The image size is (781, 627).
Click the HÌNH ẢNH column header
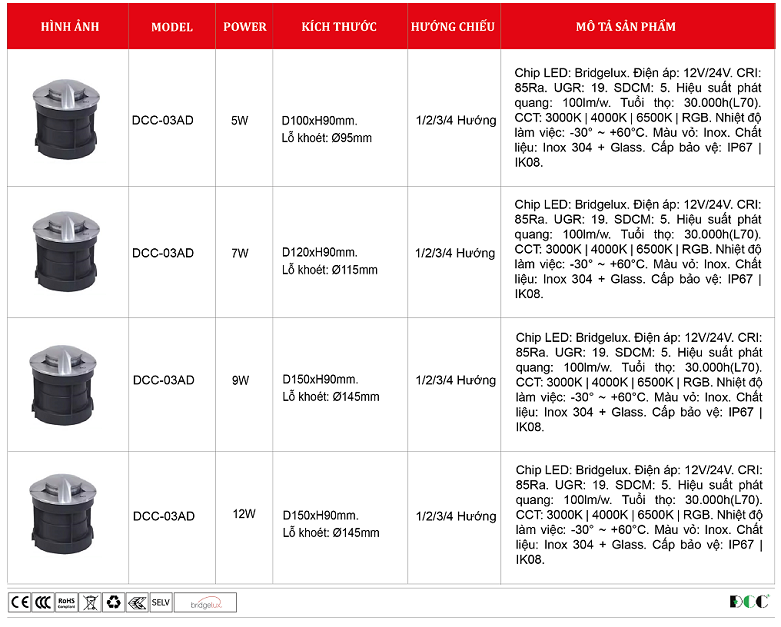69,27
